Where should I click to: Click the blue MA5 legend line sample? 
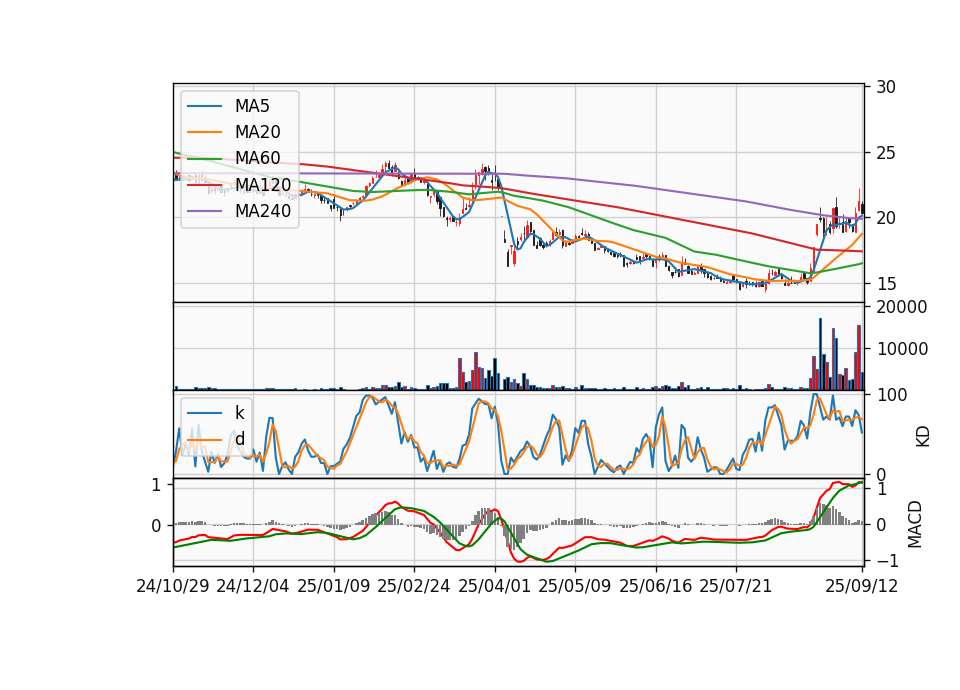[204, 106]
